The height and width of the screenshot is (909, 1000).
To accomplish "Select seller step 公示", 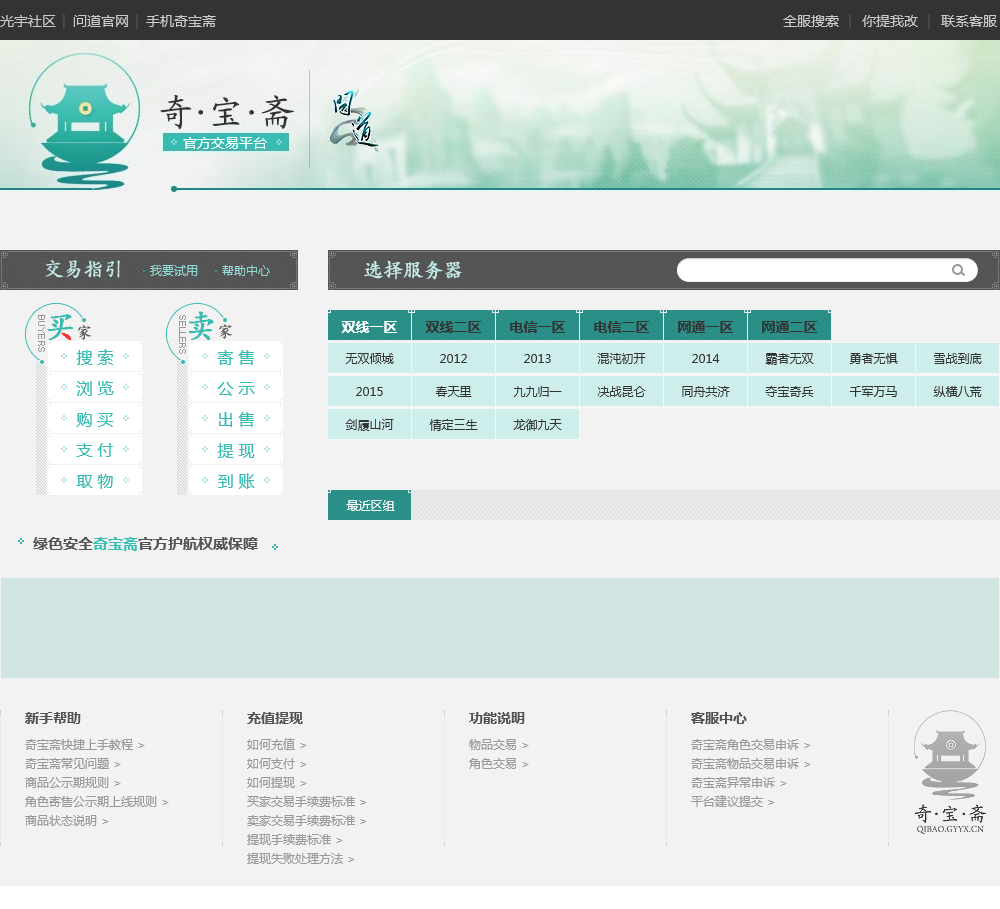I will click(236, 388).
